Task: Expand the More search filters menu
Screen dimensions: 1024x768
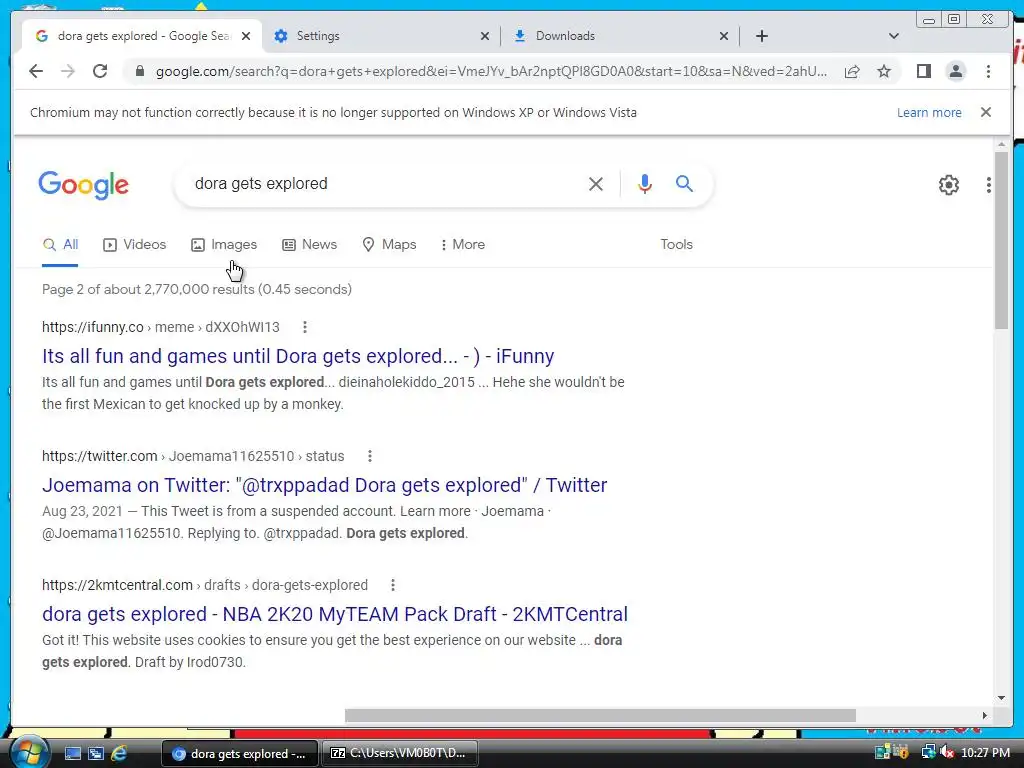Action: (x=462, y=244)
